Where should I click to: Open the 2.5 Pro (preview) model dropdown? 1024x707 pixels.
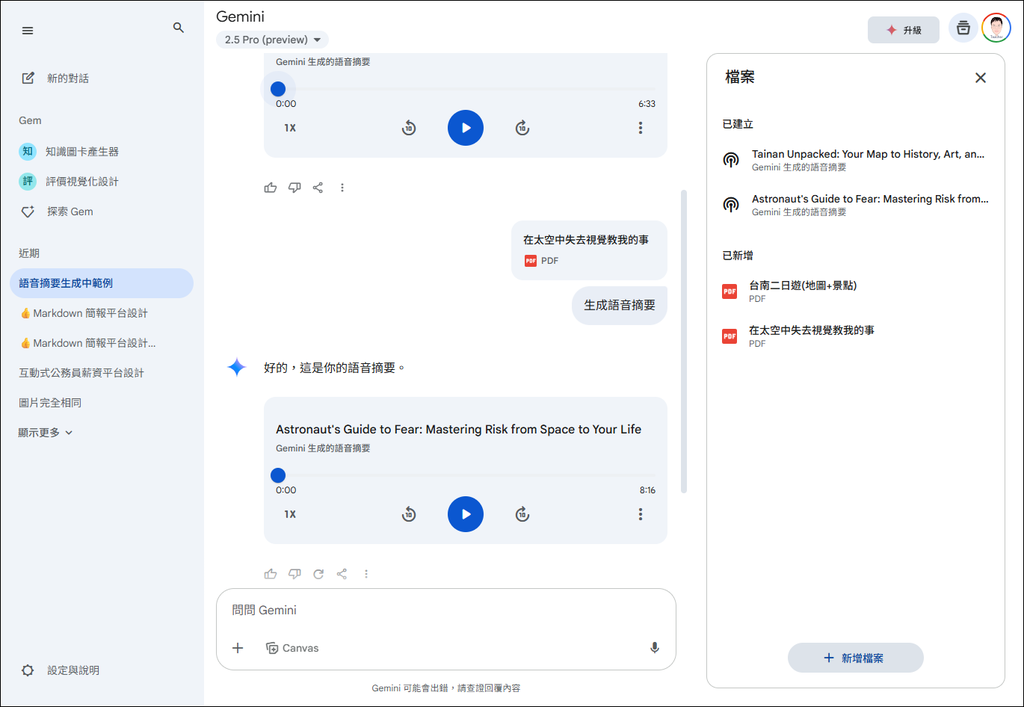272,40
